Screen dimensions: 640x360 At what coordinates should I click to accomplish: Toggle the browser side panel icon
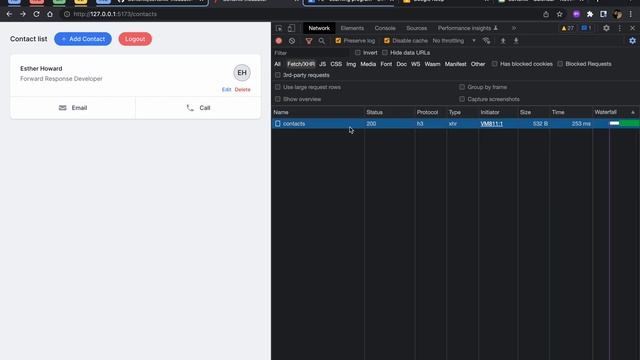coord(603,14)
